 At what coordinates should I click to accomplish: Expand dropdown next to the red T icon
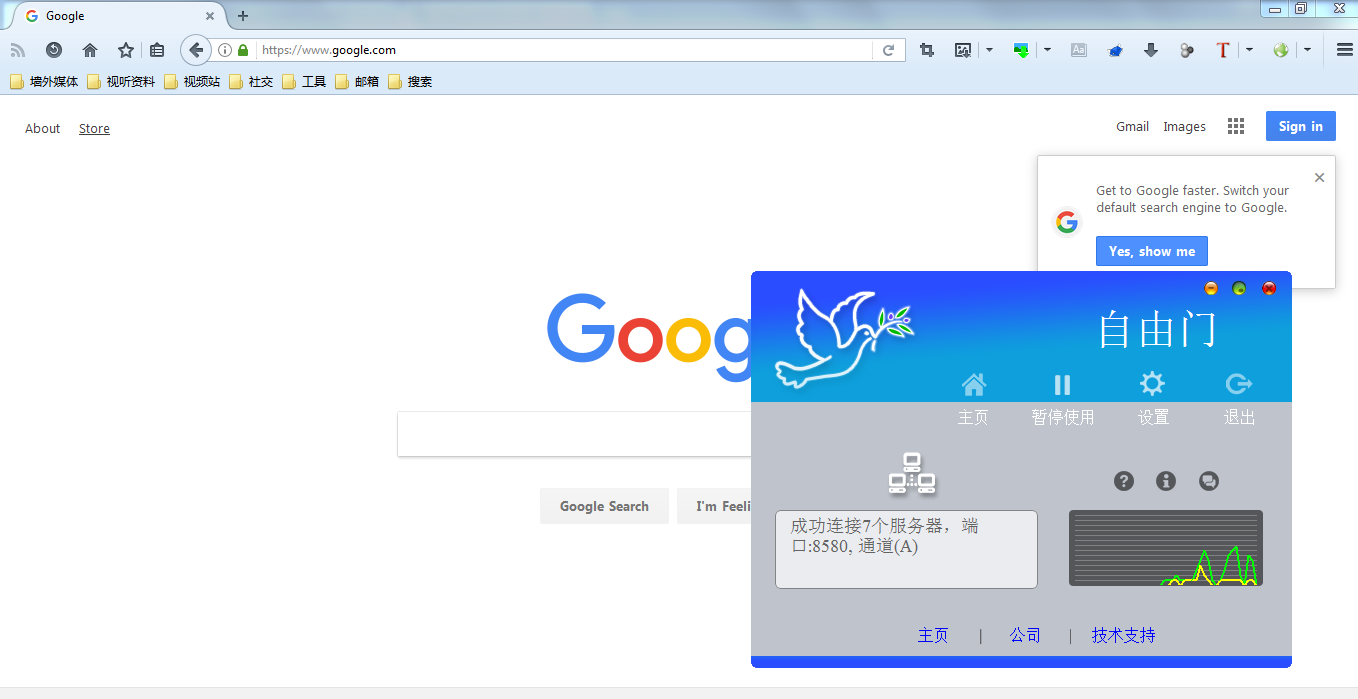pos(1249,50)
